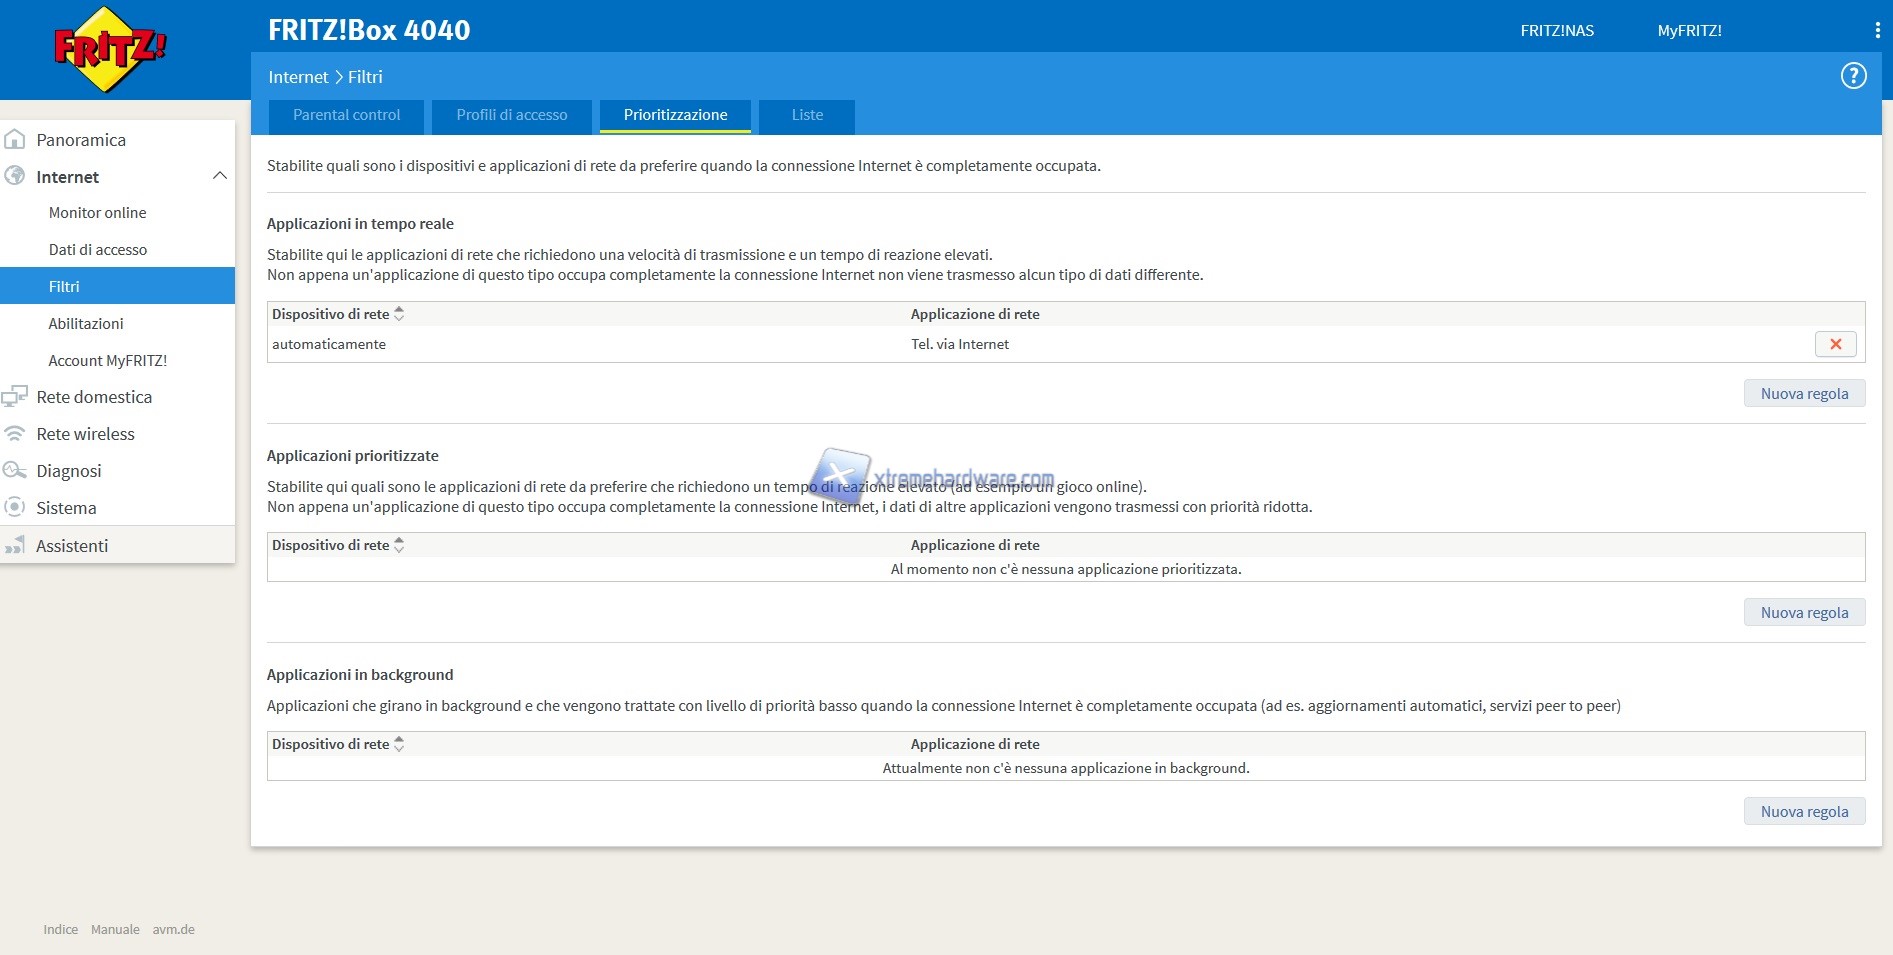Screen dimensions: 1893x955
Task: Open the Profili di accesso tab
Action: [x=511, y=115]
